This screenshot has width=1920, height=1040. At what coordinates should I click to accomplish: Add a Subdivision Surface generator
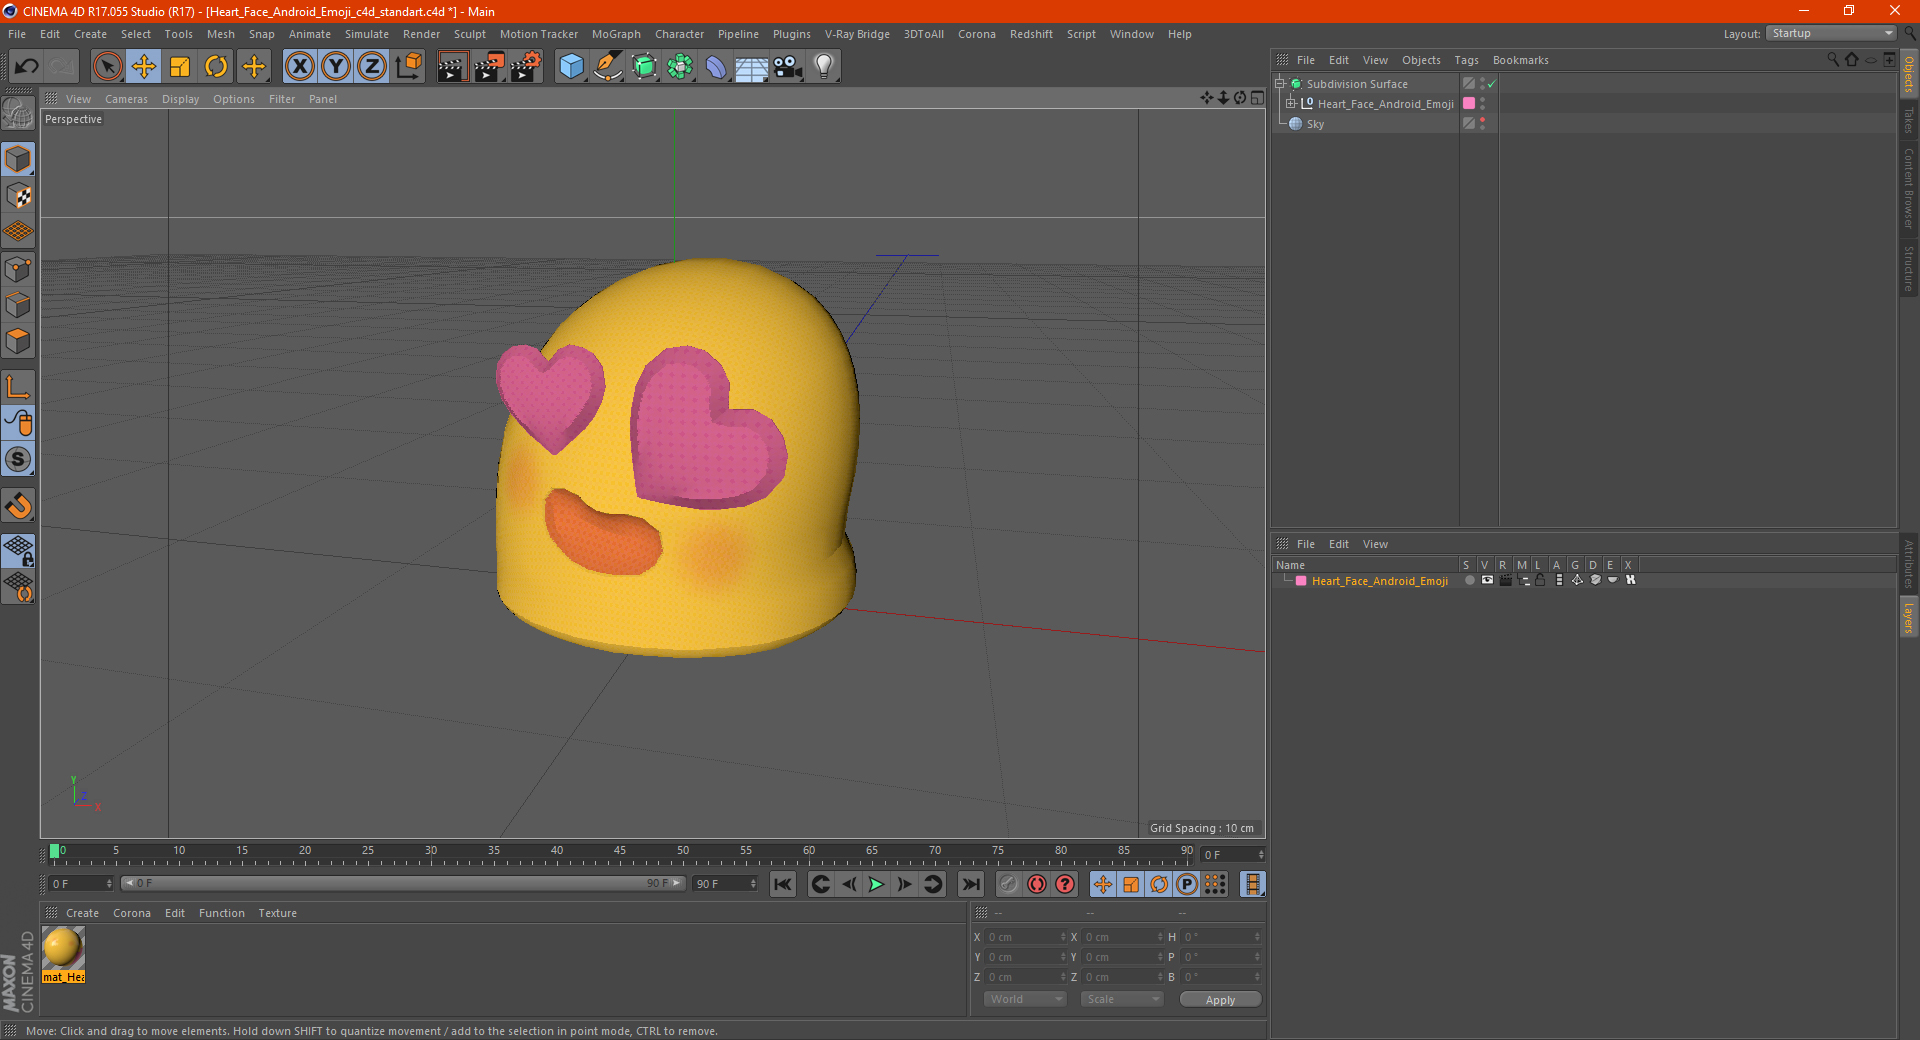click(644, 67)
